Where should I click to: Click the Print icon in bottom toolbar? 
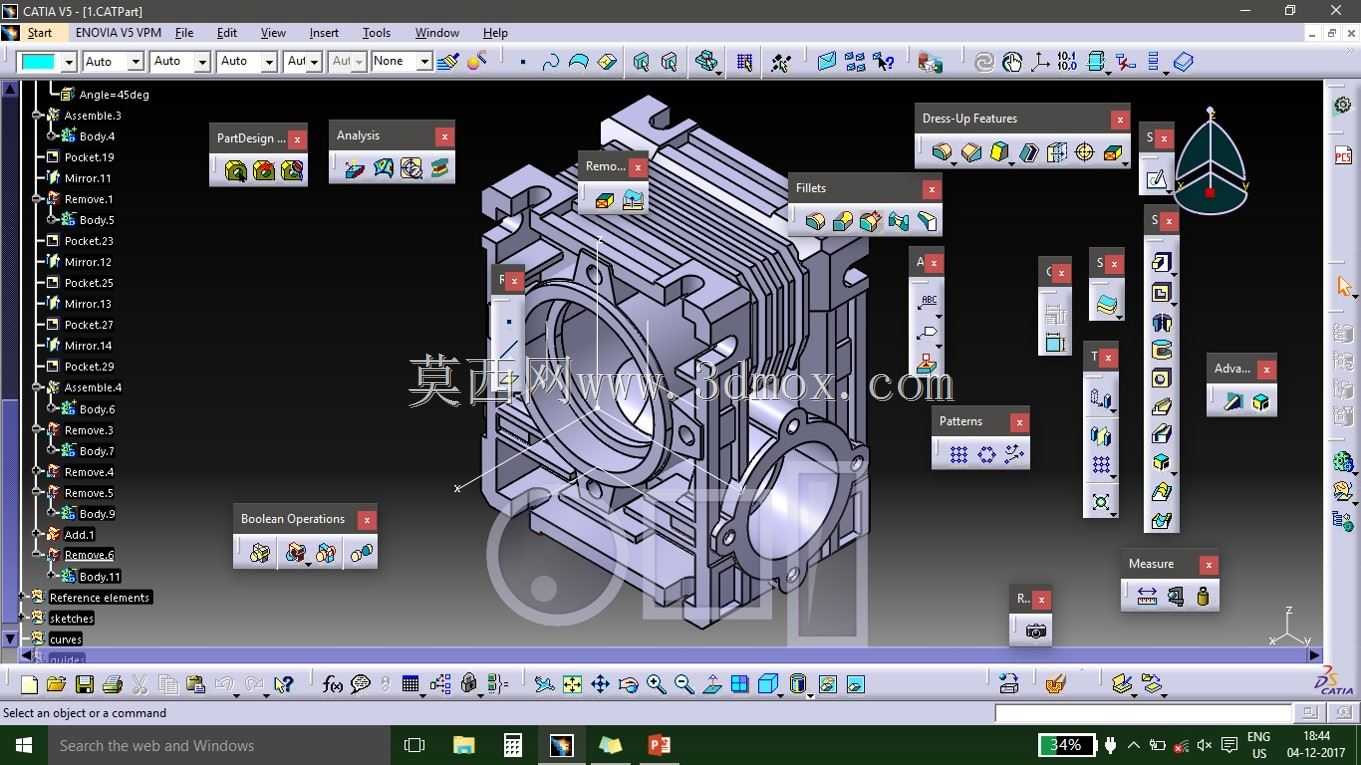(112, 684)
